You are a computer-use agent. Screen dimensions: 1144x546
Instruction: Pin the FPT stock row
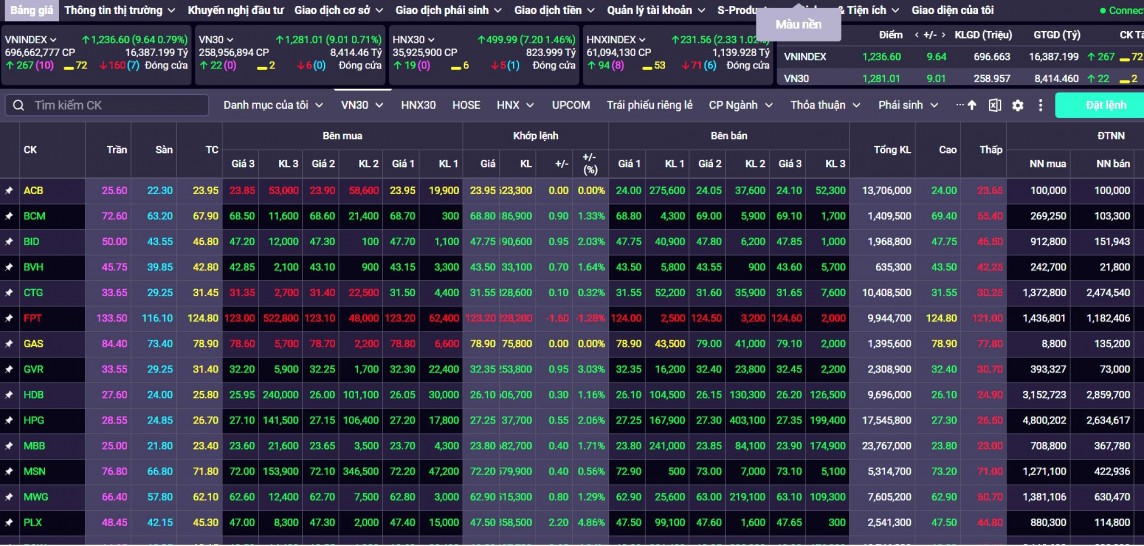(9, 318)
